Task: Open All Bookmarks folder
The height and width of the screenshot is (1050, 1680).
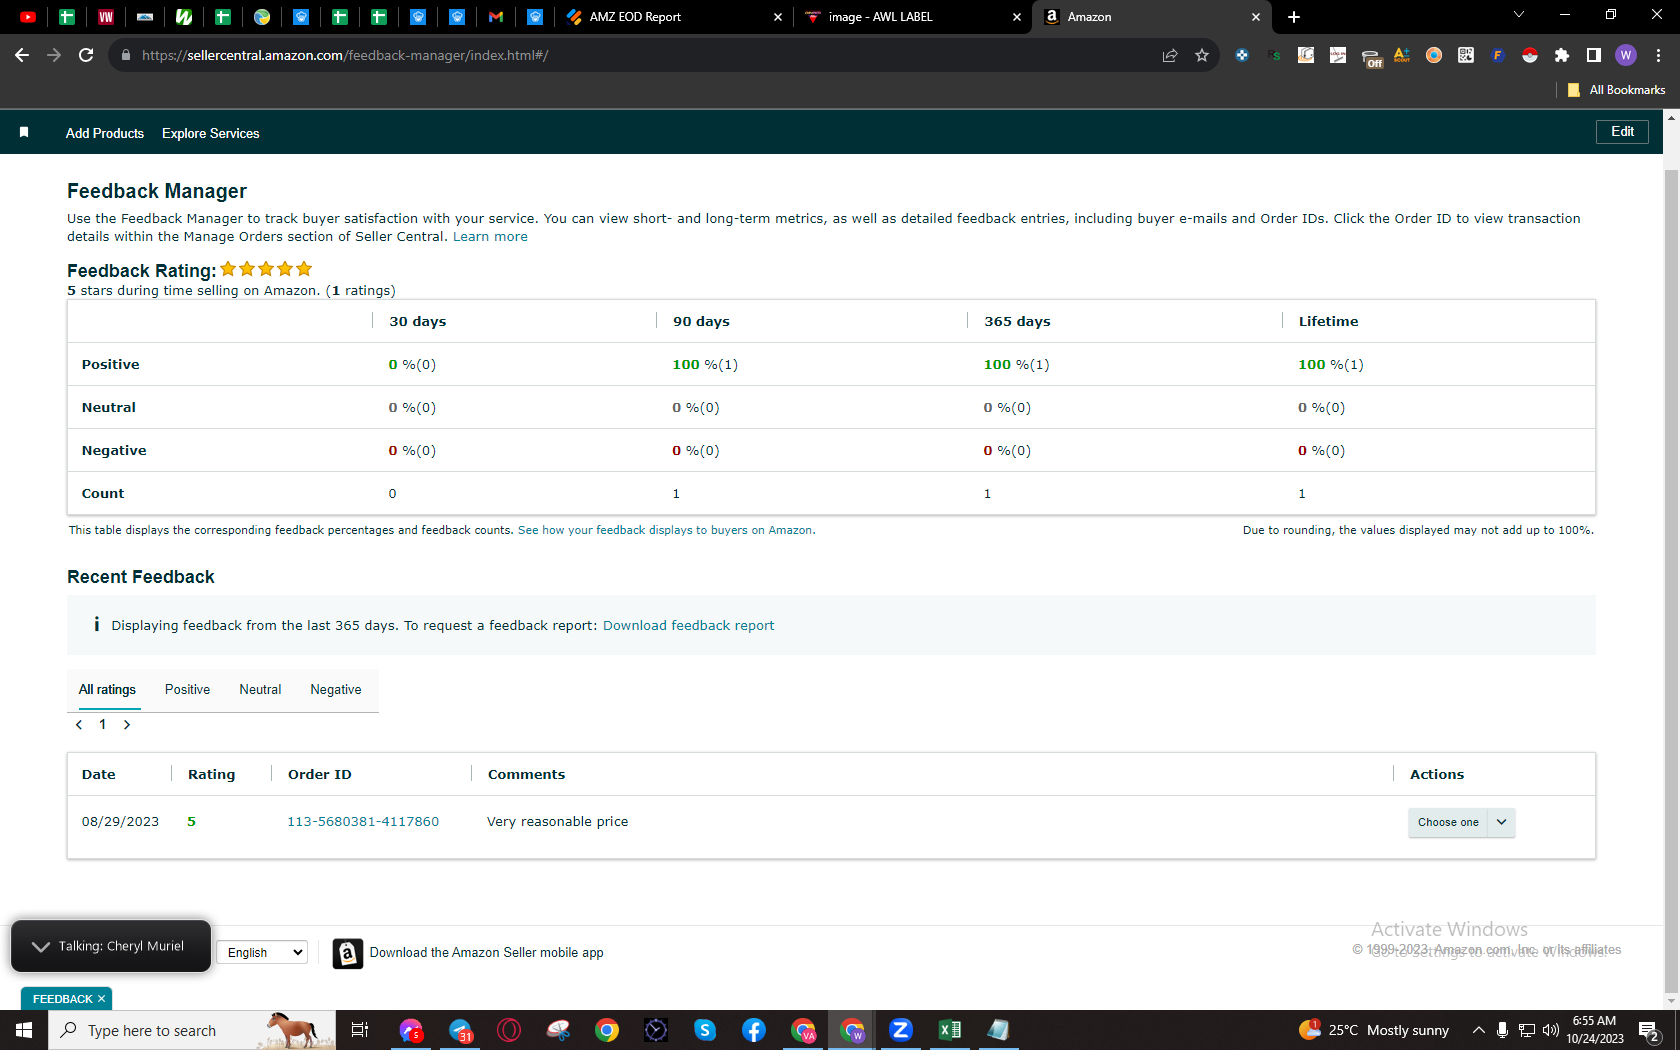Action: (1616, 90)
